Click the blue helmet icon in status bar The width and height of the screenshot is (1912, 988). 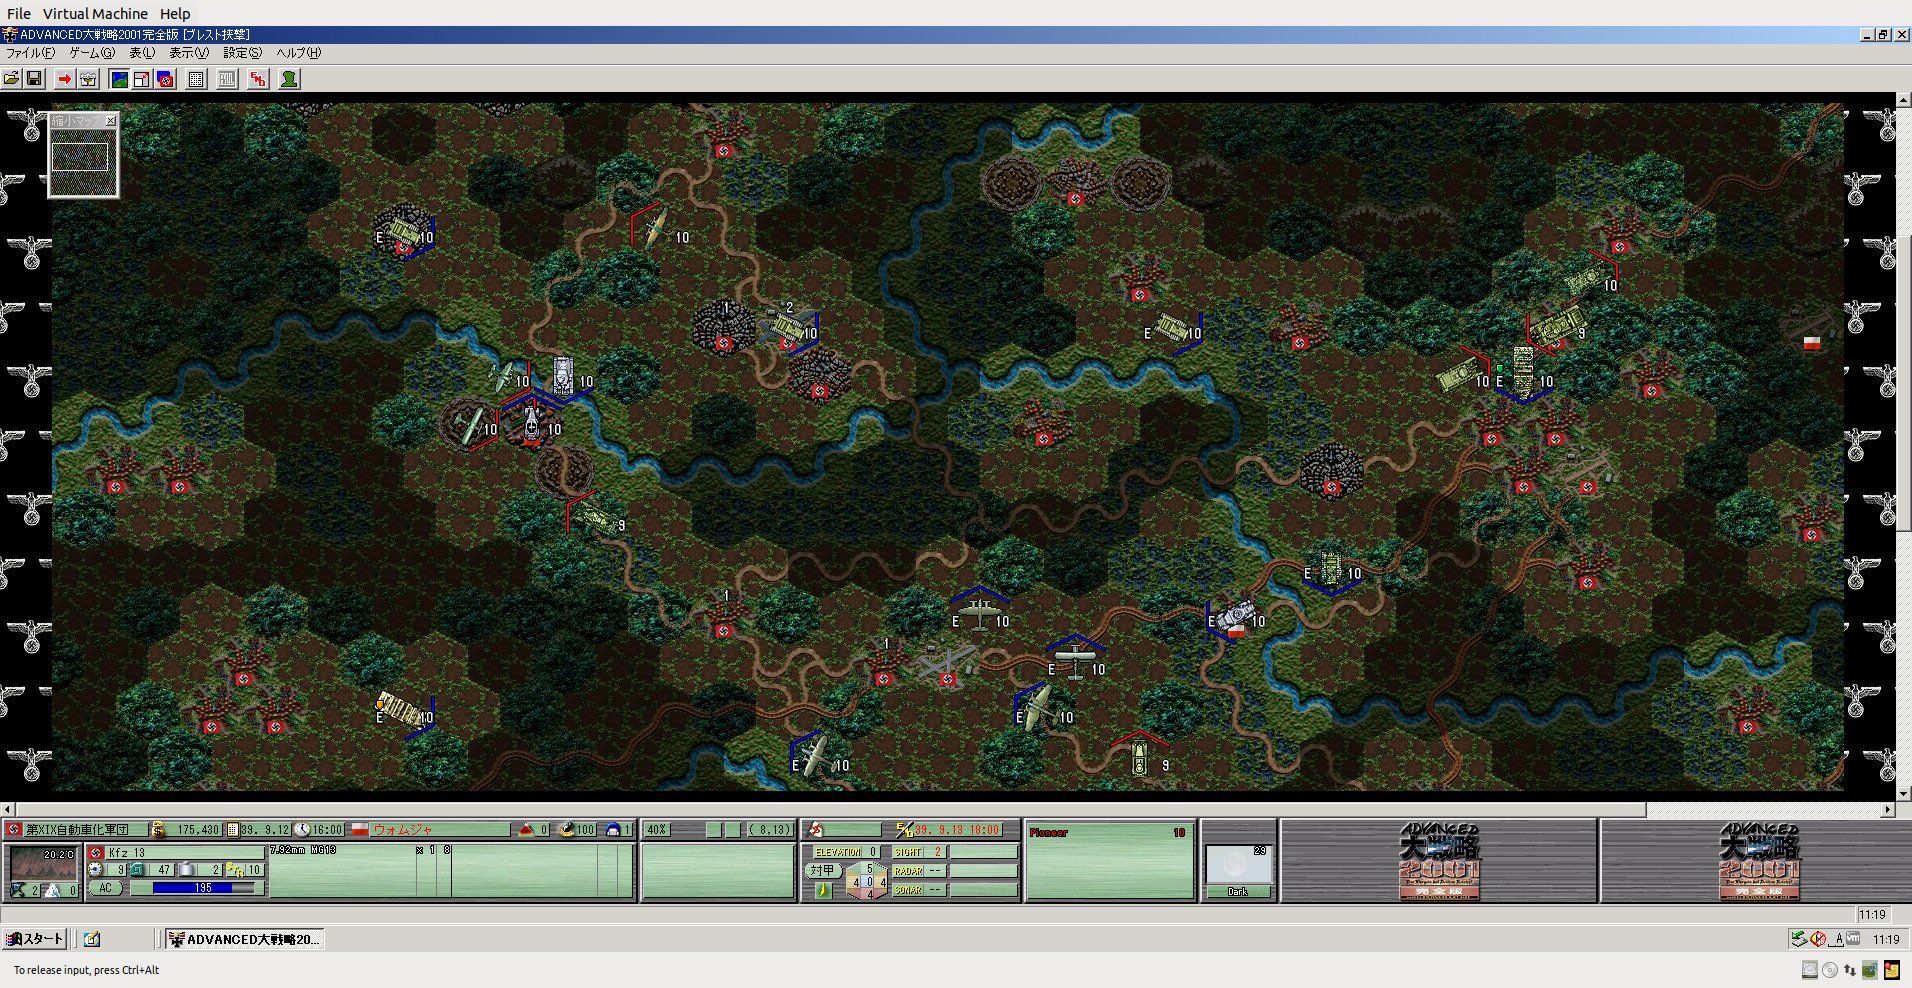coord(614,829)
